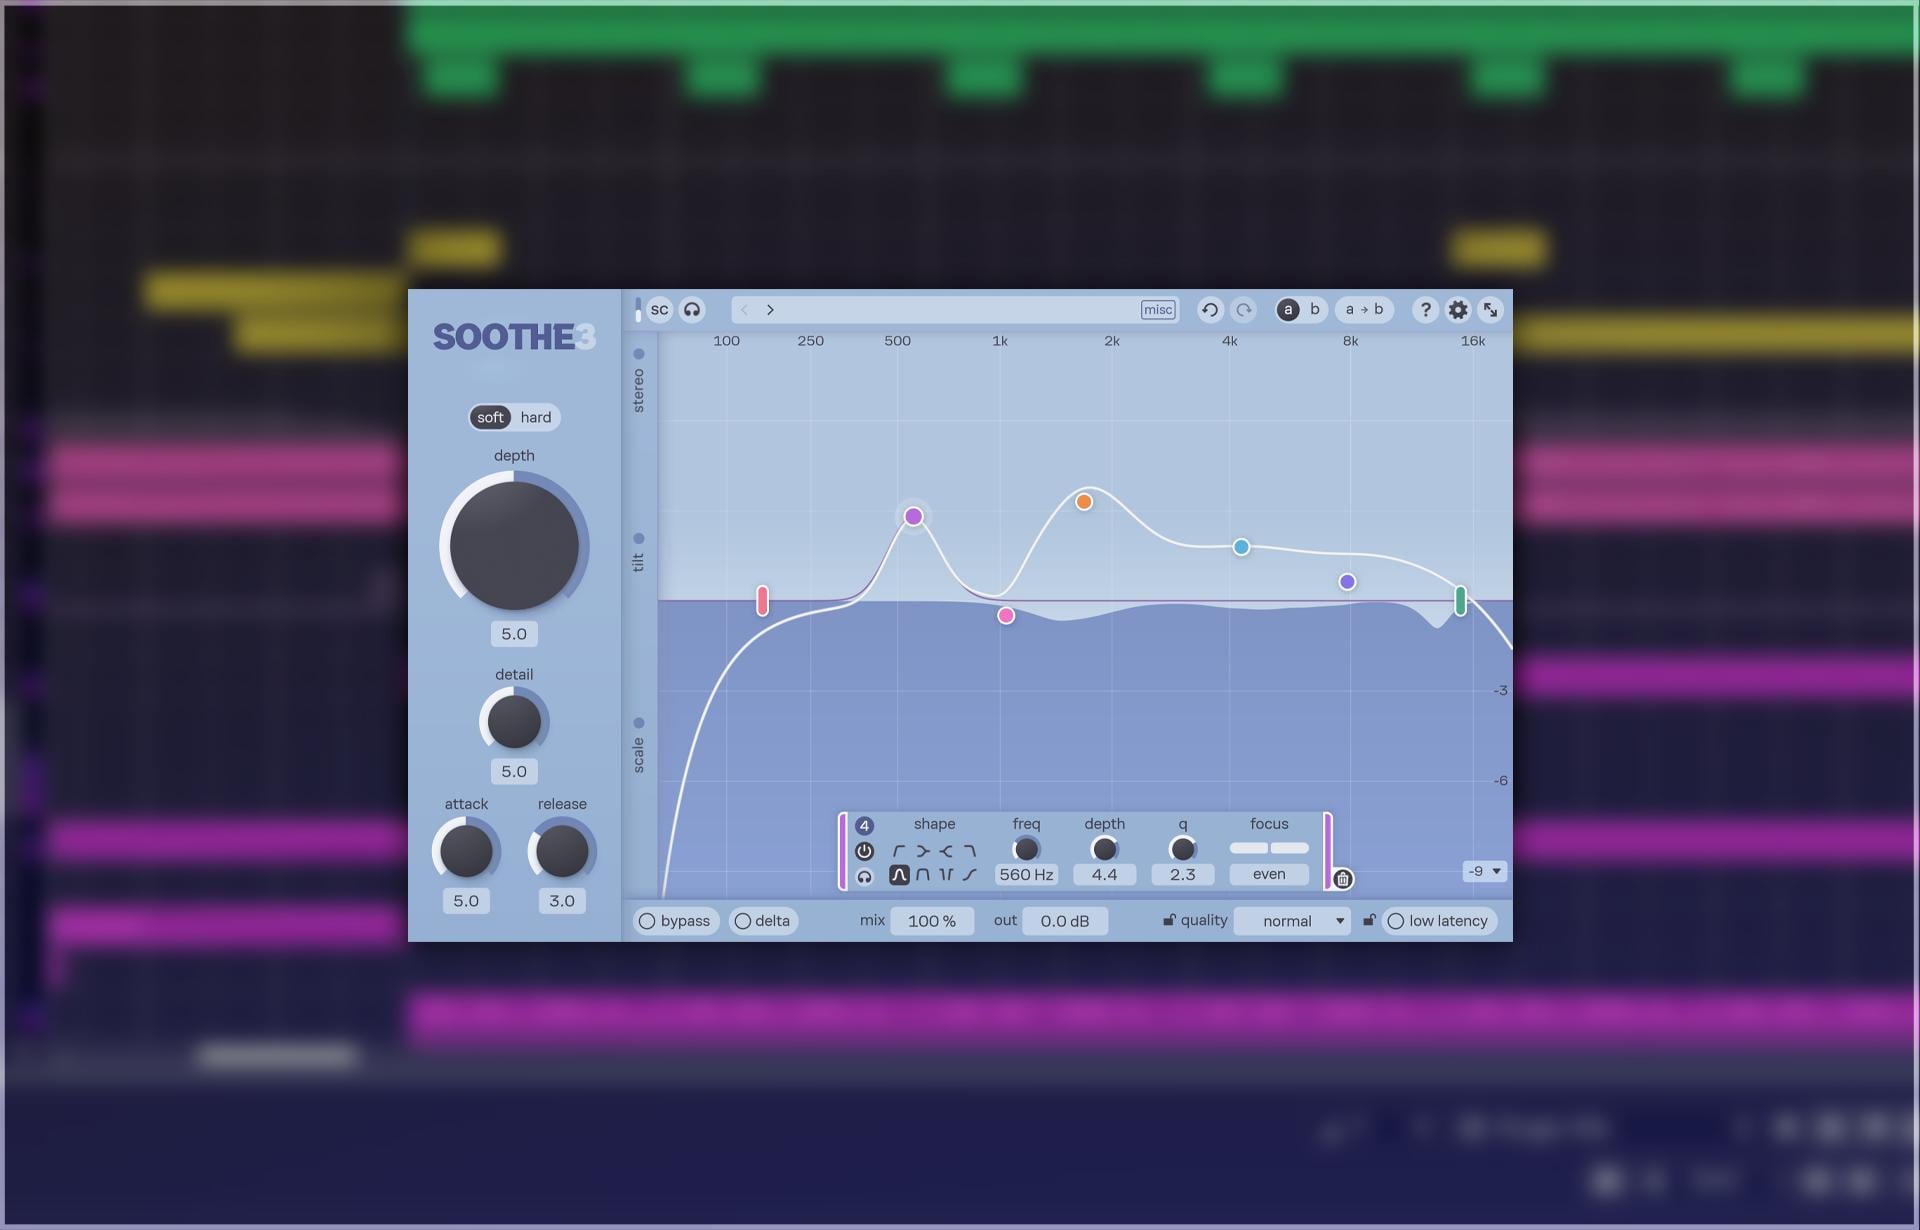The image size is (1920, 1230).
Task: Click the left focus bar segment
Action: click(x=1249, y=848)
